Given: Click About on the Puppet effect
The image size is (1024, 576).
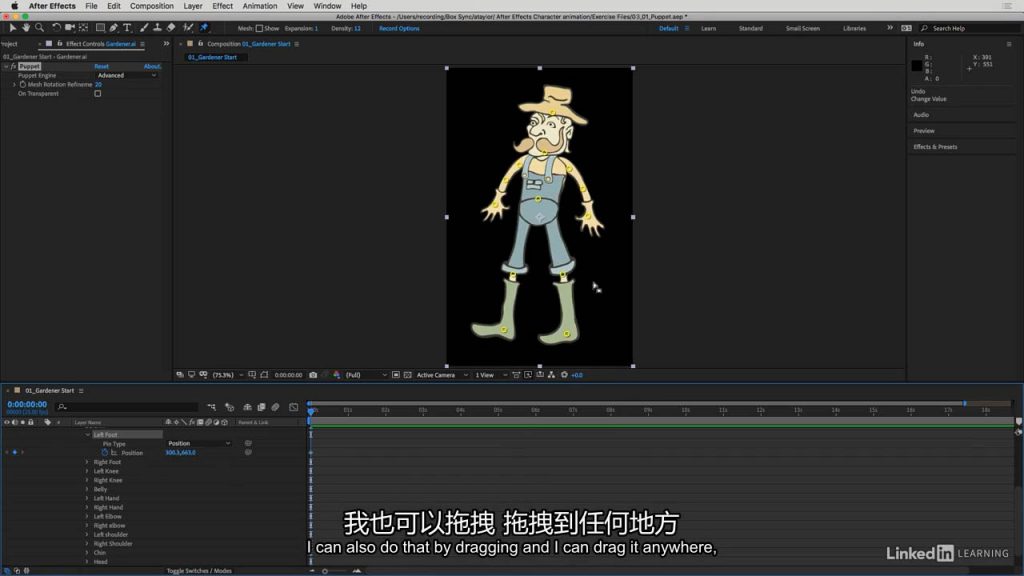Looking at the screenshot, I should coord(152,66).
